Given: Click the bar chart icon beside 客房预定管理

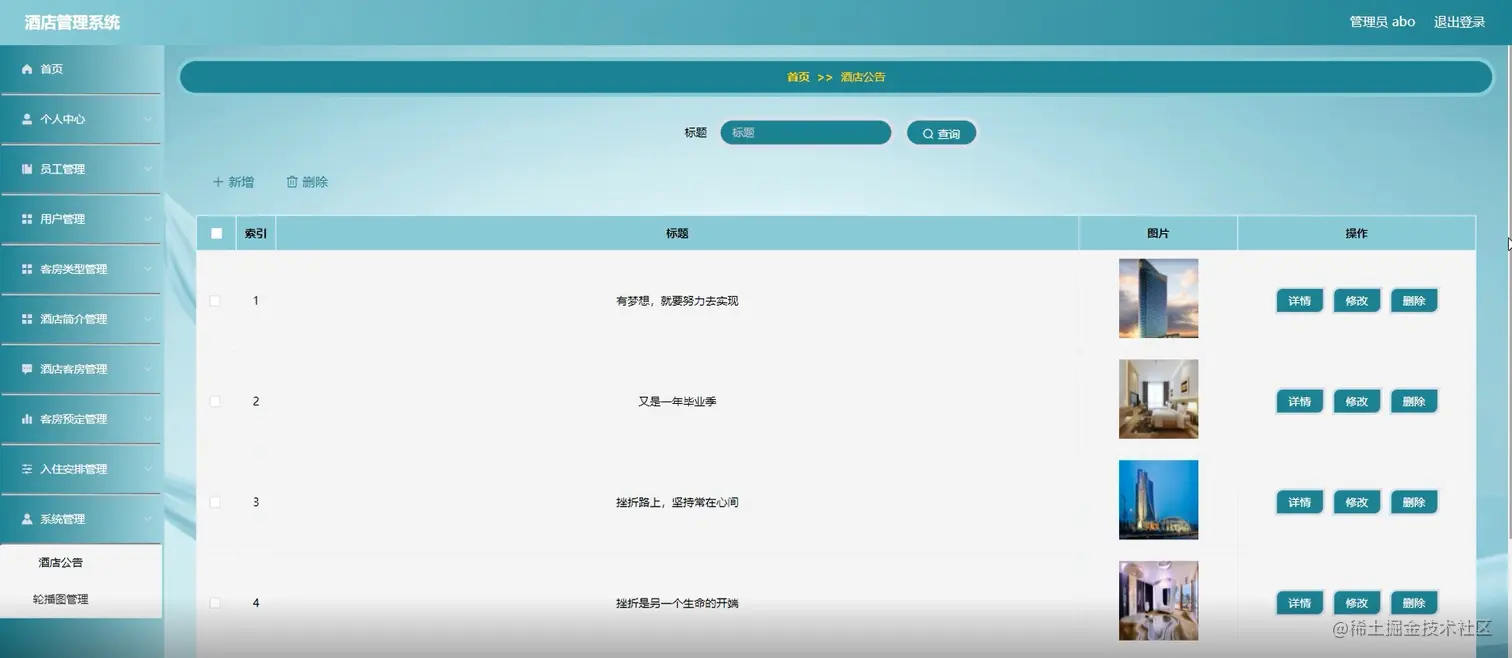Looking at the screenshot, I should pos(27,419).
